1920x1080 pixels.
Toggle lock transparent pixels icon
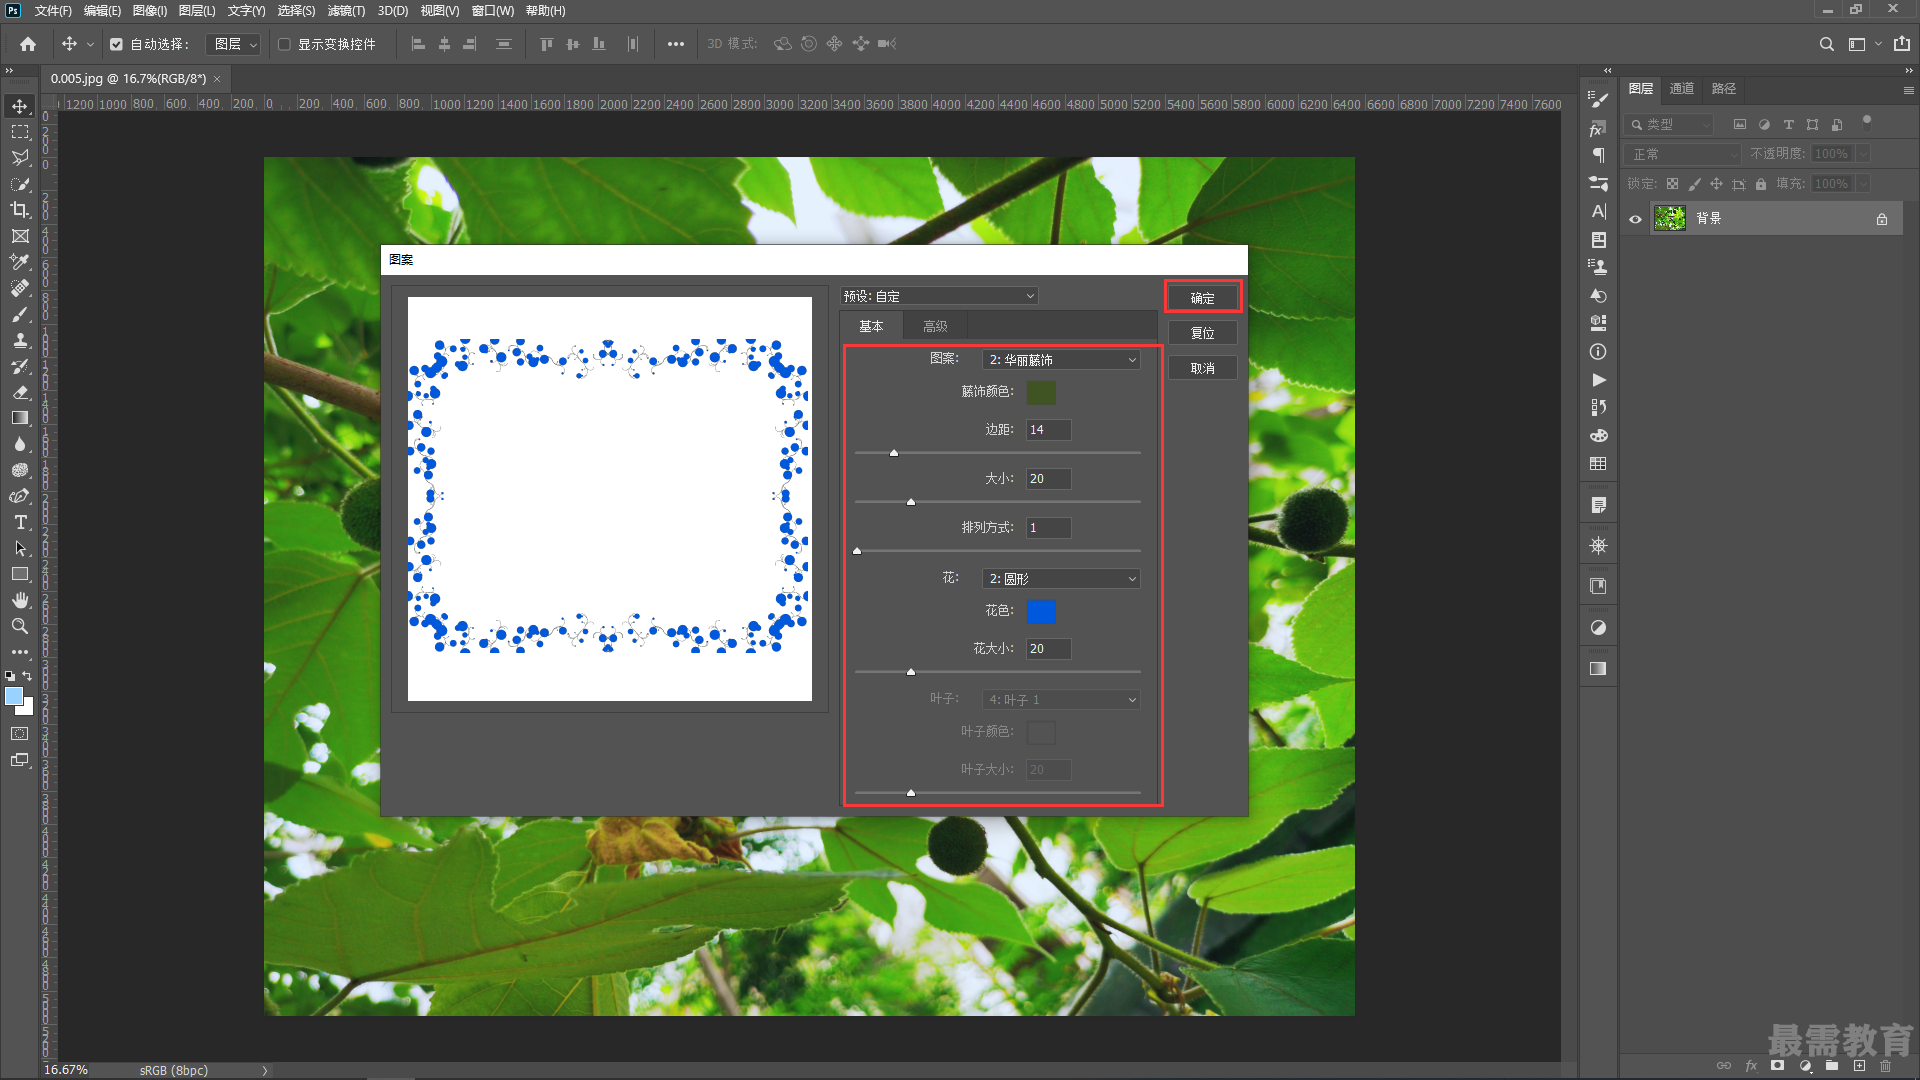coord(1672,184)
